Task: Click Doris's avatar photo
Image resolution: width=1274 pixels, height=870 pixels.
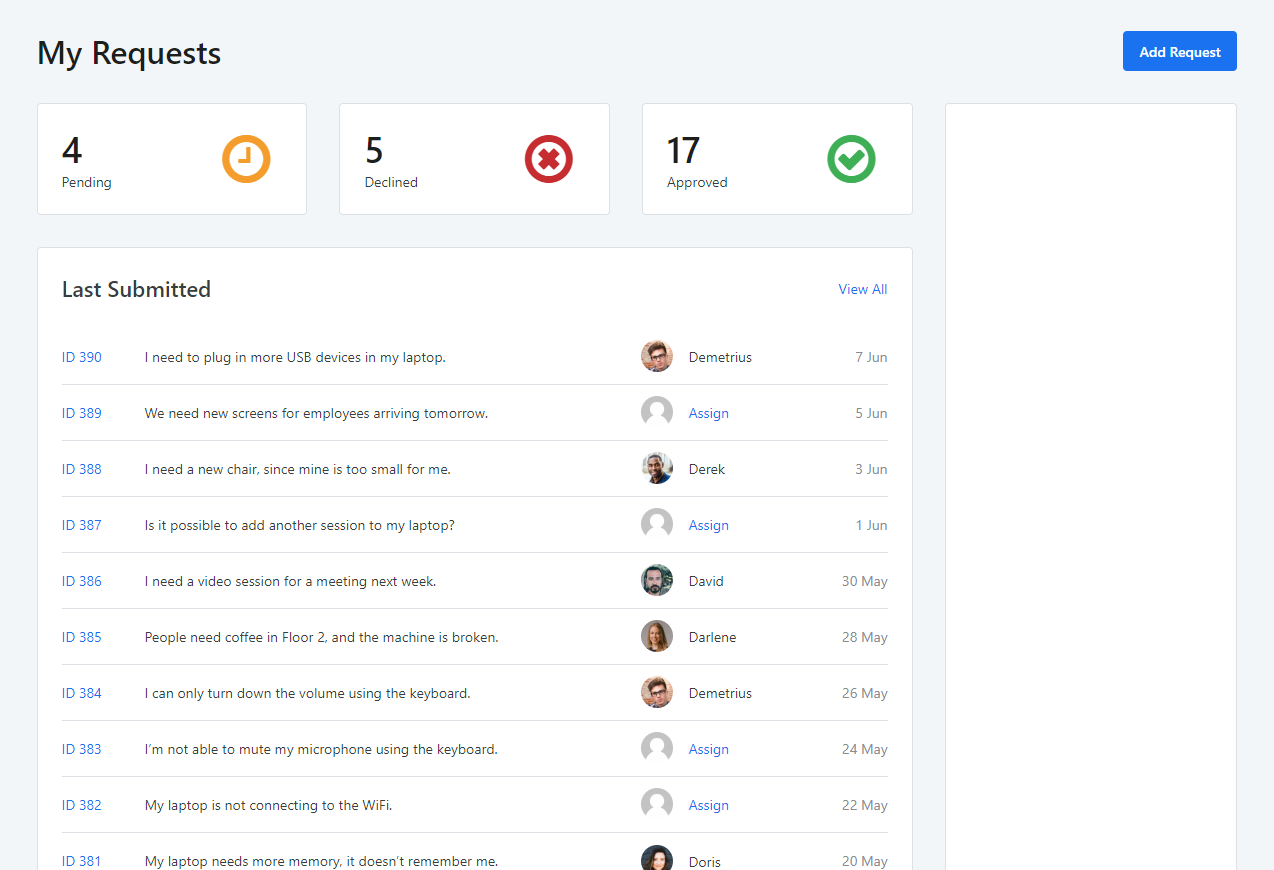Action: coord(657,859)
